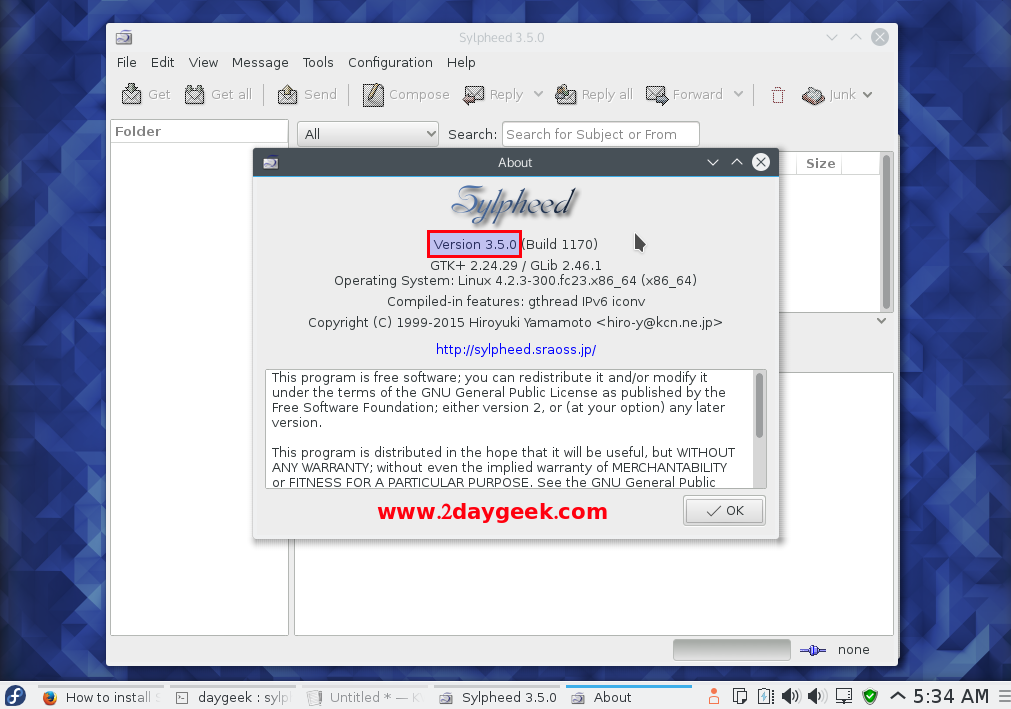This screenshot has height=709, width=1011.
Task: Minimize the About dialog
Action: tap(712, 162)
